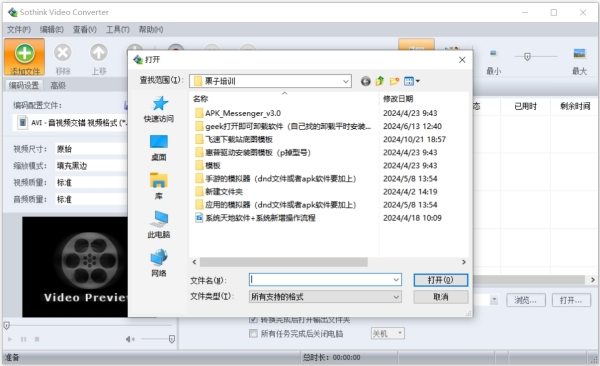Screen dimensions: 600x366
Task: Click the playback seek slider handle
Action: click(7, 326)
